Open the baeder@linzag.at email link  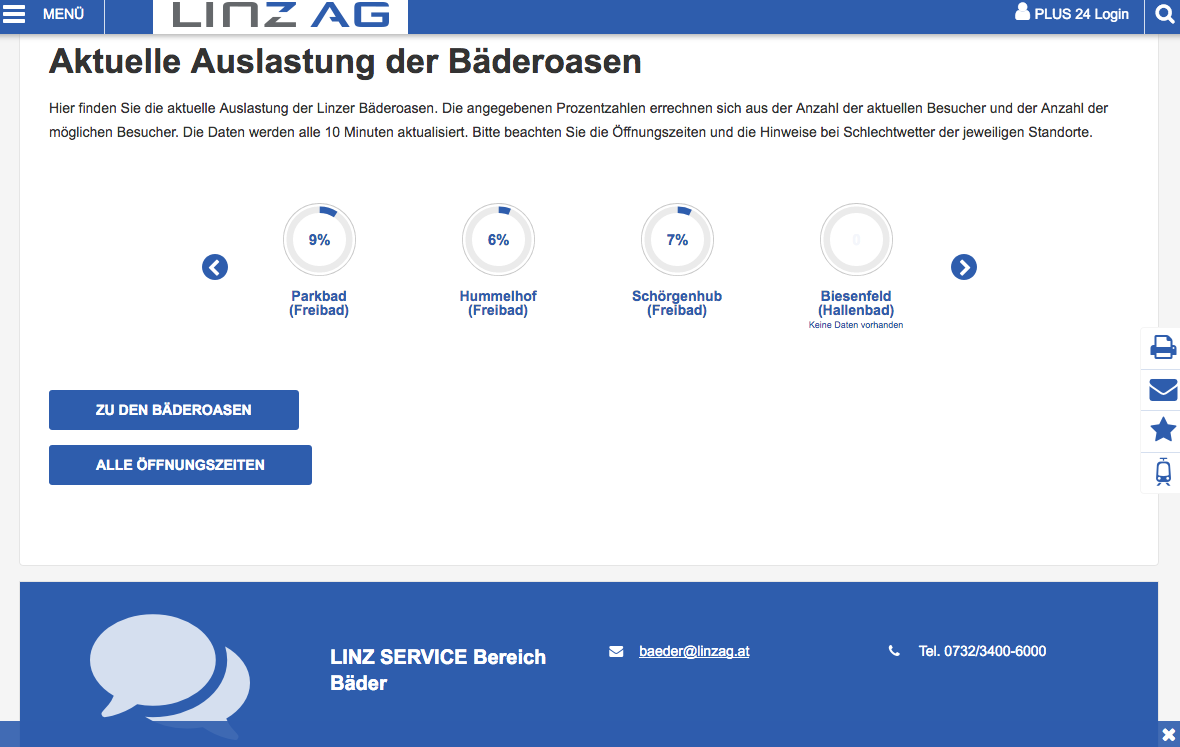coord(694,651)
